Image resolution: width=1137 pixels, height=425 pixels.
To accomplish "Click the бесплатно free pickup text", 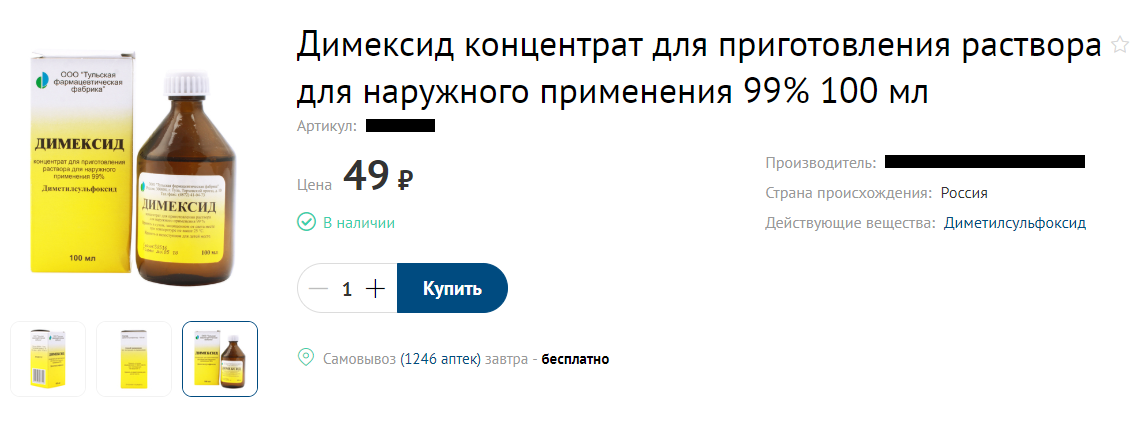I will (575, 359).
